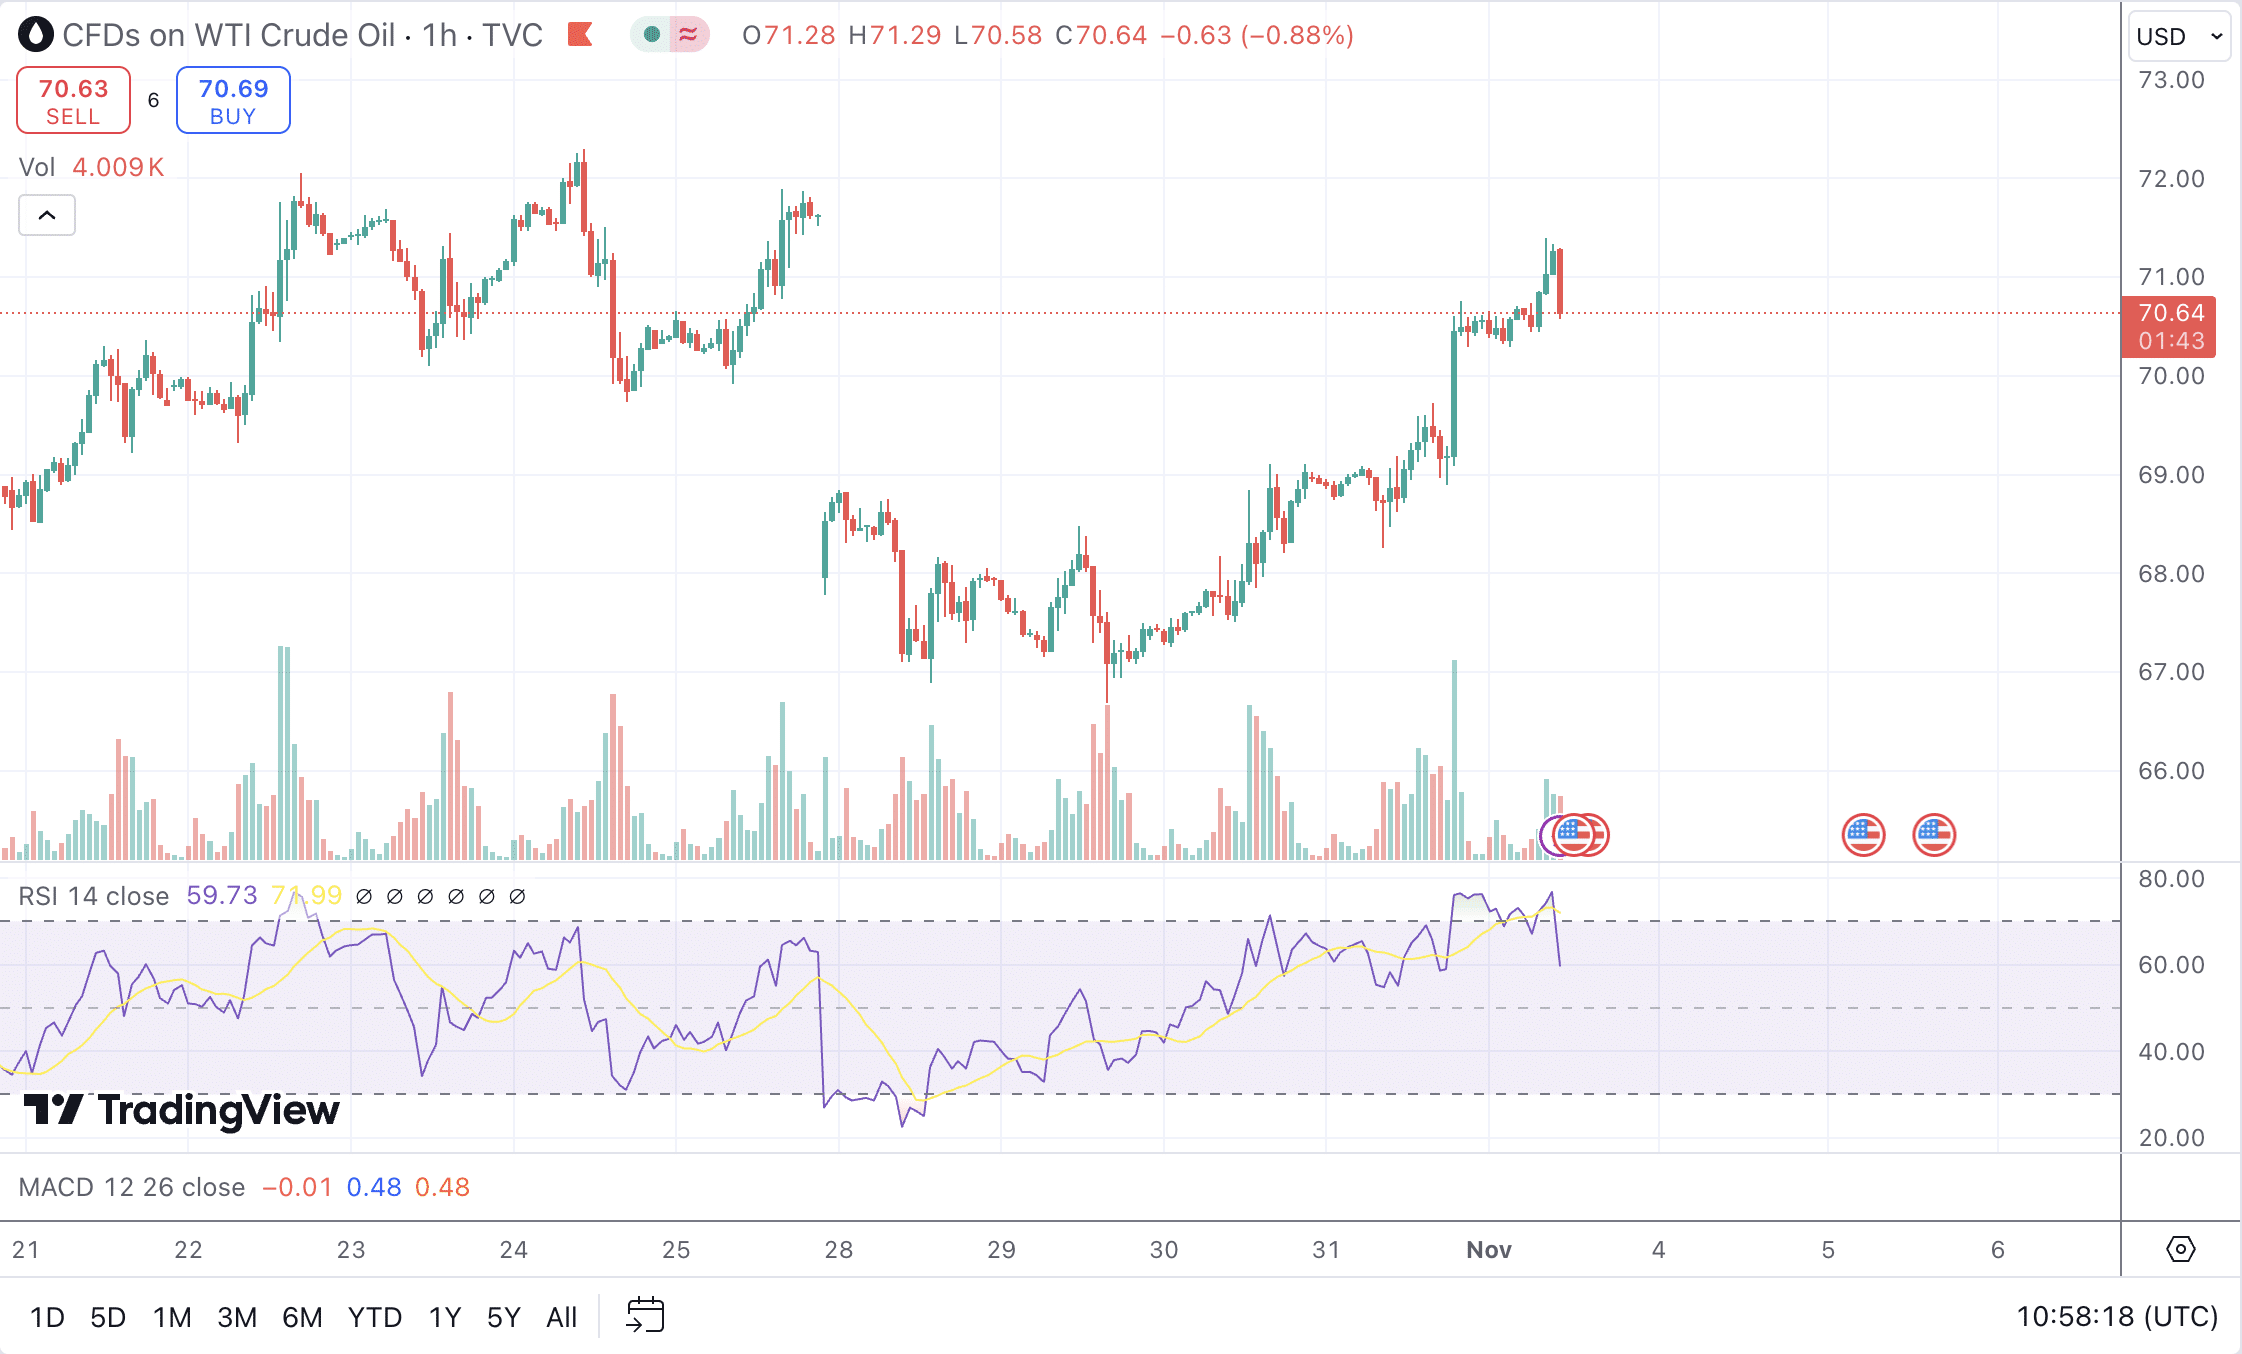Click the MACD 12 26 close label
The height and width of the screenshot is (1354, 2242).
click(x=131, y=1187)
